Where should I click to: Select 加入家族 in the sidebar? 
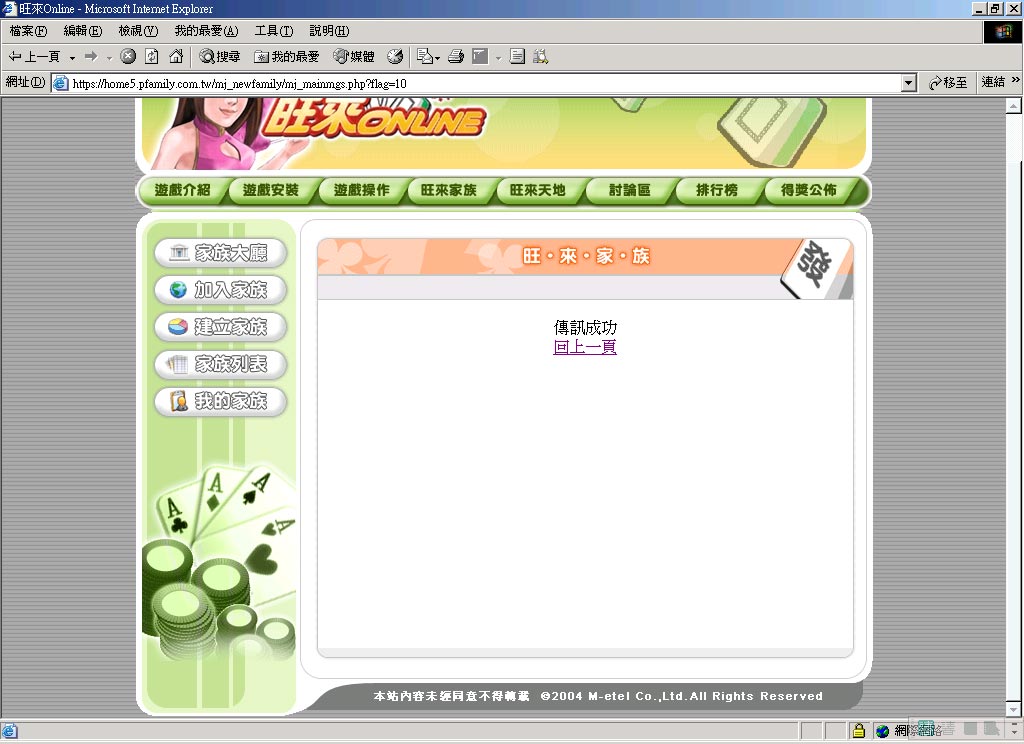220,290
